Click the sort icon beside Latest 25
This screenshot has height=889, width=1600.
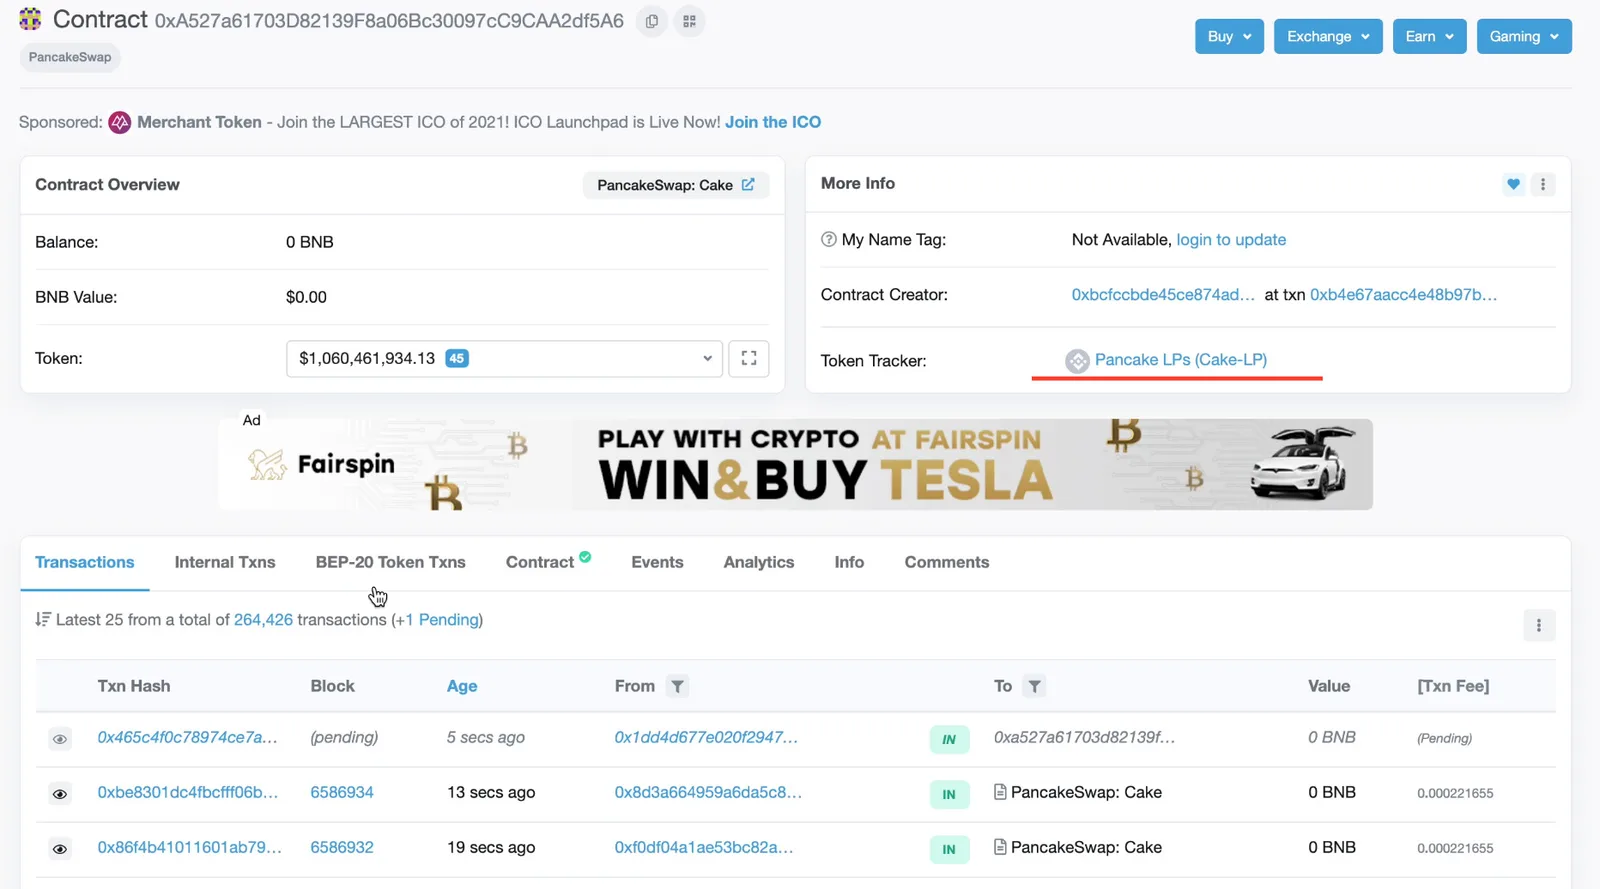(x=43, y=620)
